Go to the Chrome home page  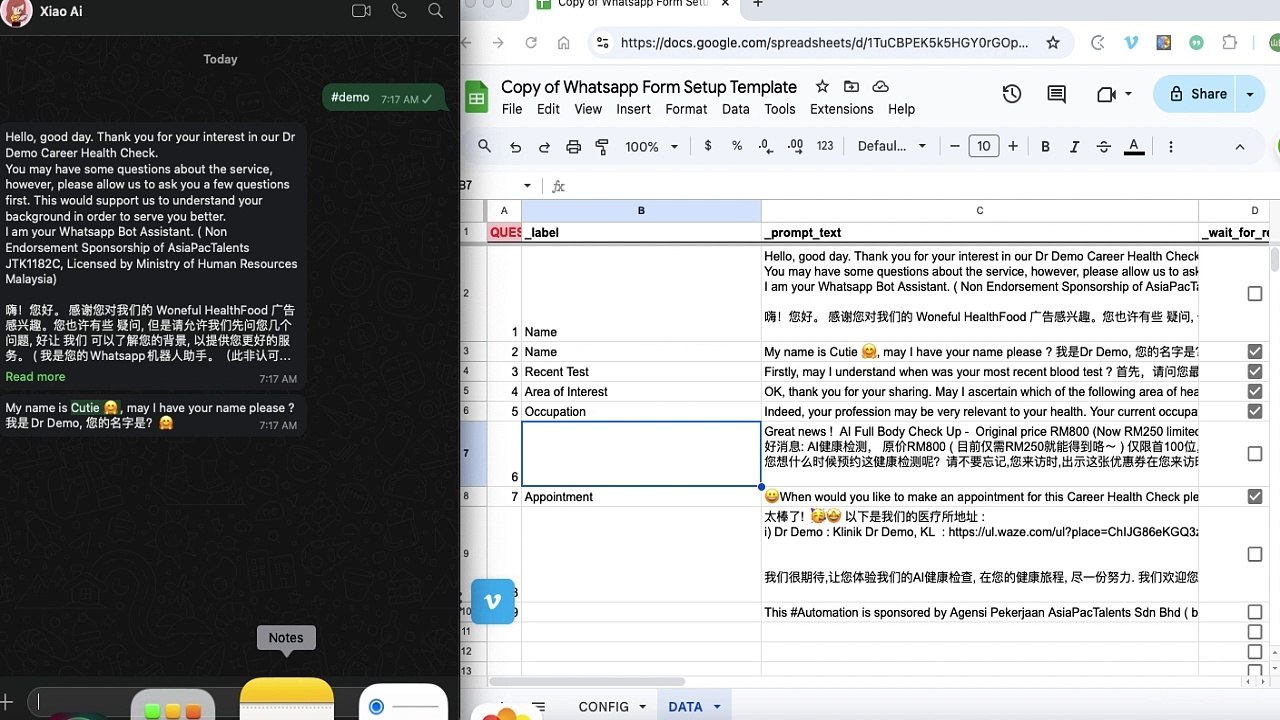[x=564, y=43]
